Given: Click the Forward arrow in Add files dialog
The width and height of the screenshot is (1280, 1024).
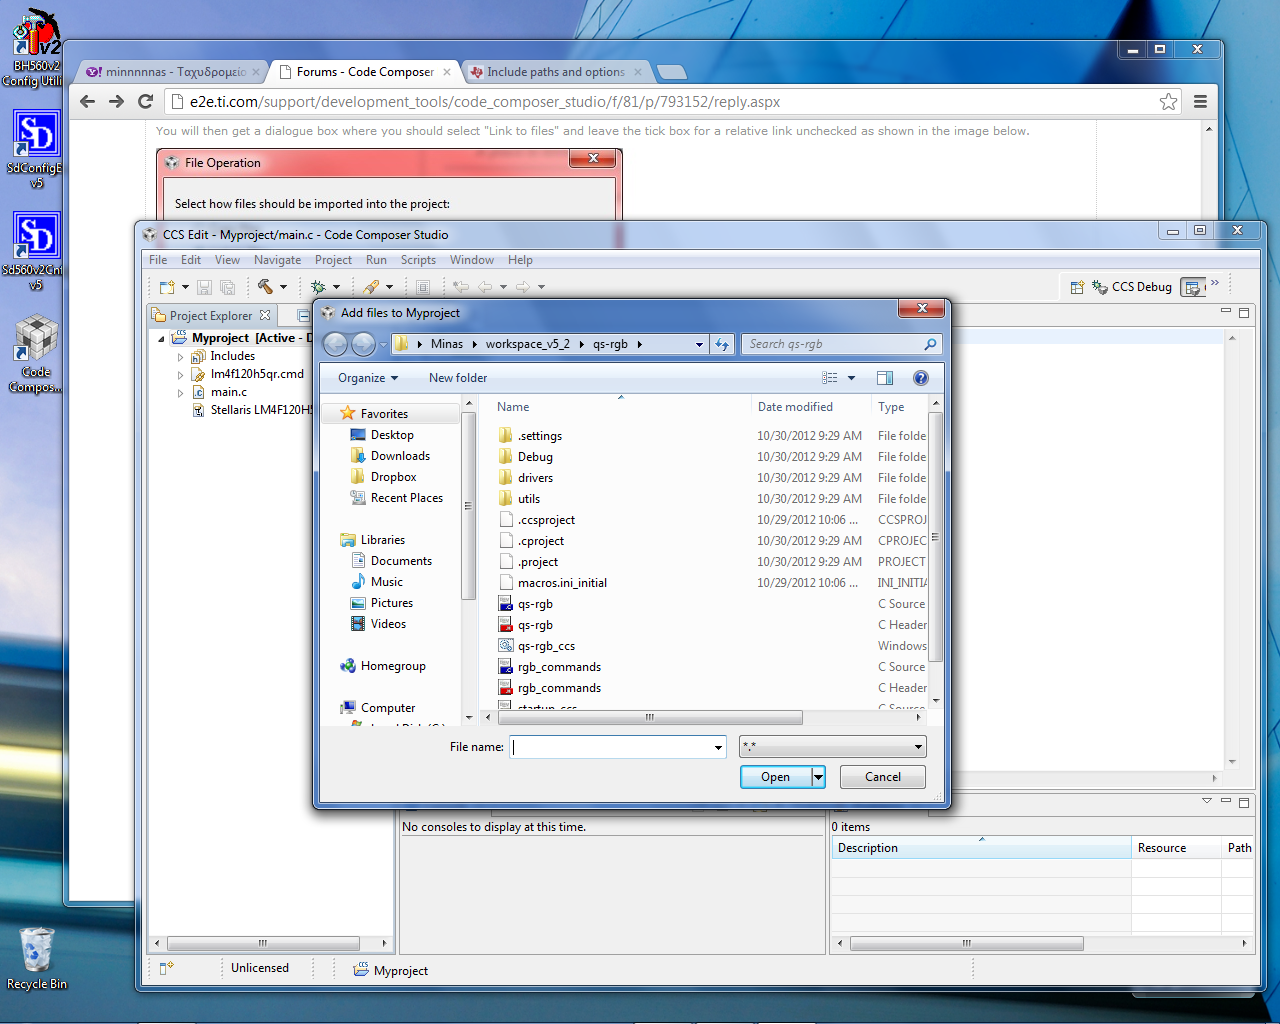Looking at the screenshot, I should click(363, 344).
